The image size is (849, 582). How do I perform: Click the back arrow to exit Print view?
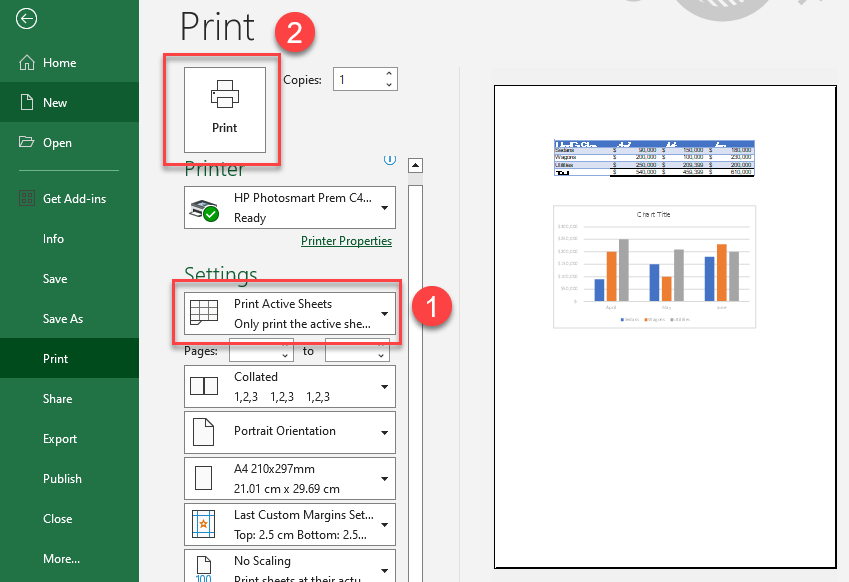pos(26,19)
